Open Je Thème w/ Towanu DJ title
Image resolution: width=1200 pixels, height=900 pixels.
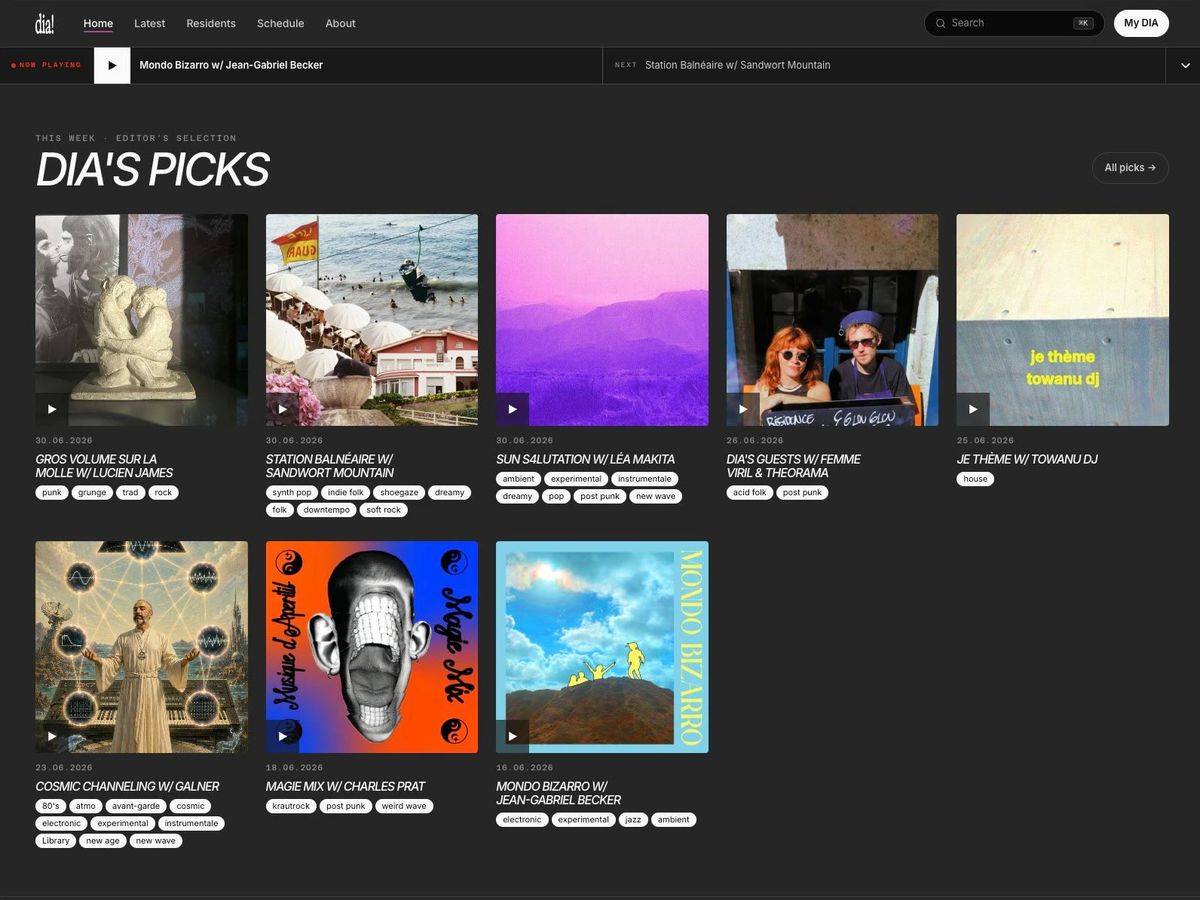pos(1027,459)
